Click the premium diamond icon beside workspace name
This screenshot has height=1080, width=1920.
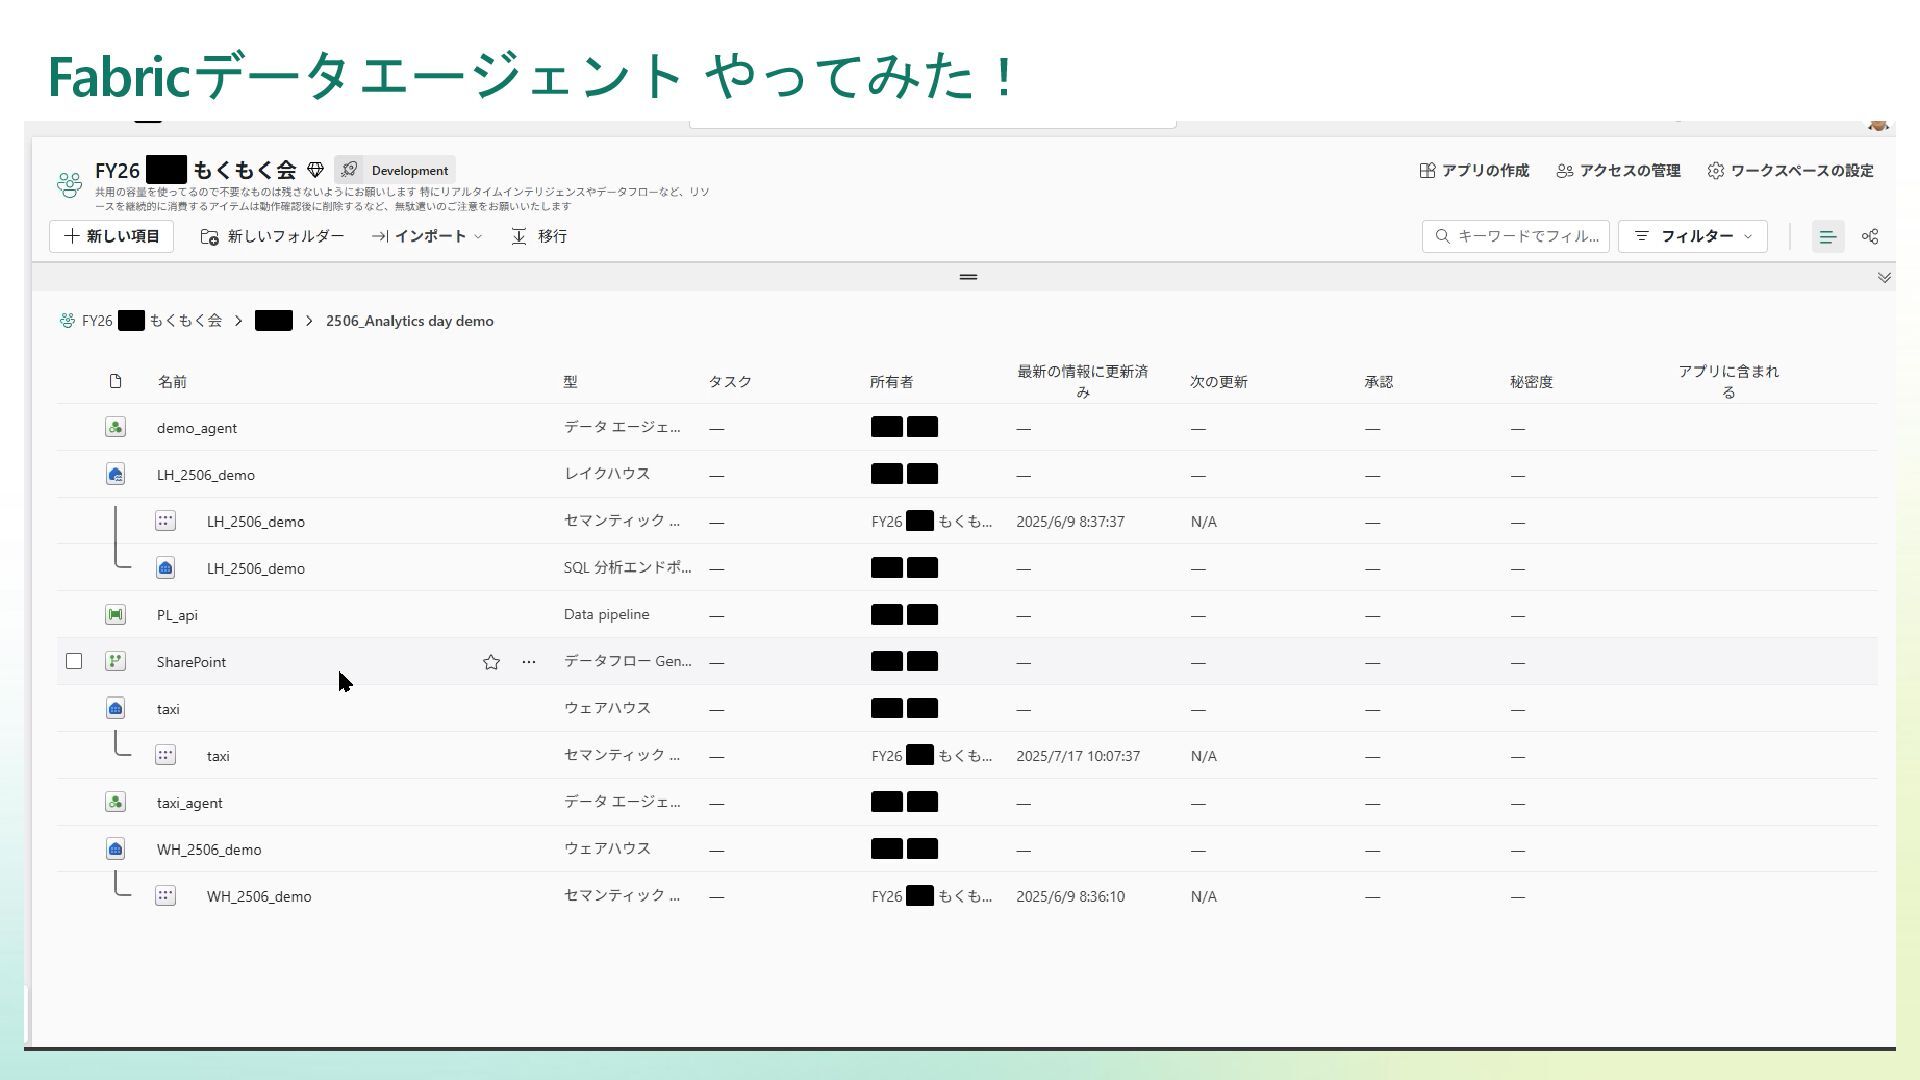coord(315,170)
